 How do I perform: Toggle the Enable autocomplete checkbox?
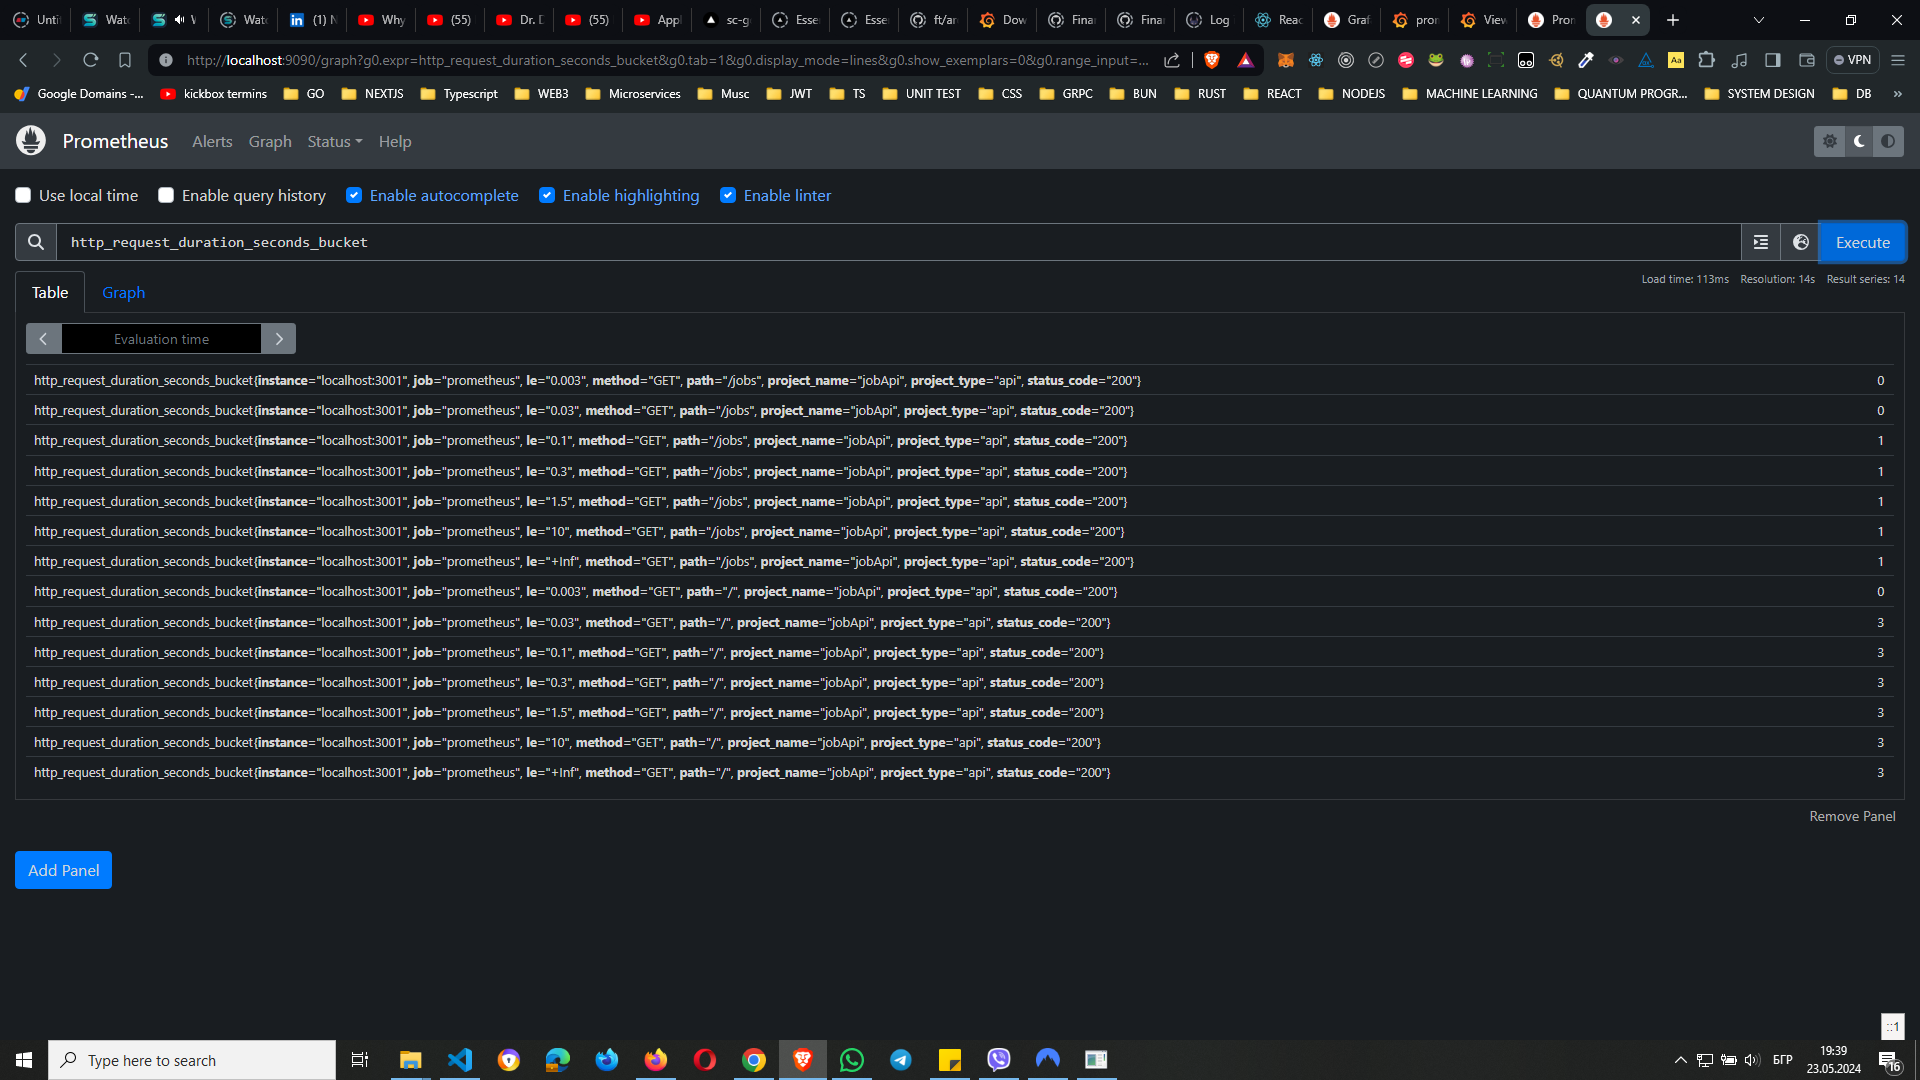[x=353, y=195]
